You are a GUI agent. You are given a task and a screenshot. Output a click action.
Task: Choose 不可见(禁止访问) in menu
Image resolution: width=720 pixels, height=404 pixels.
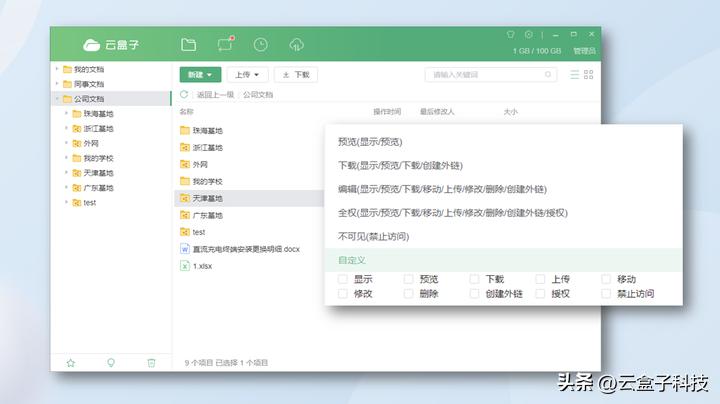coord(503,236)
